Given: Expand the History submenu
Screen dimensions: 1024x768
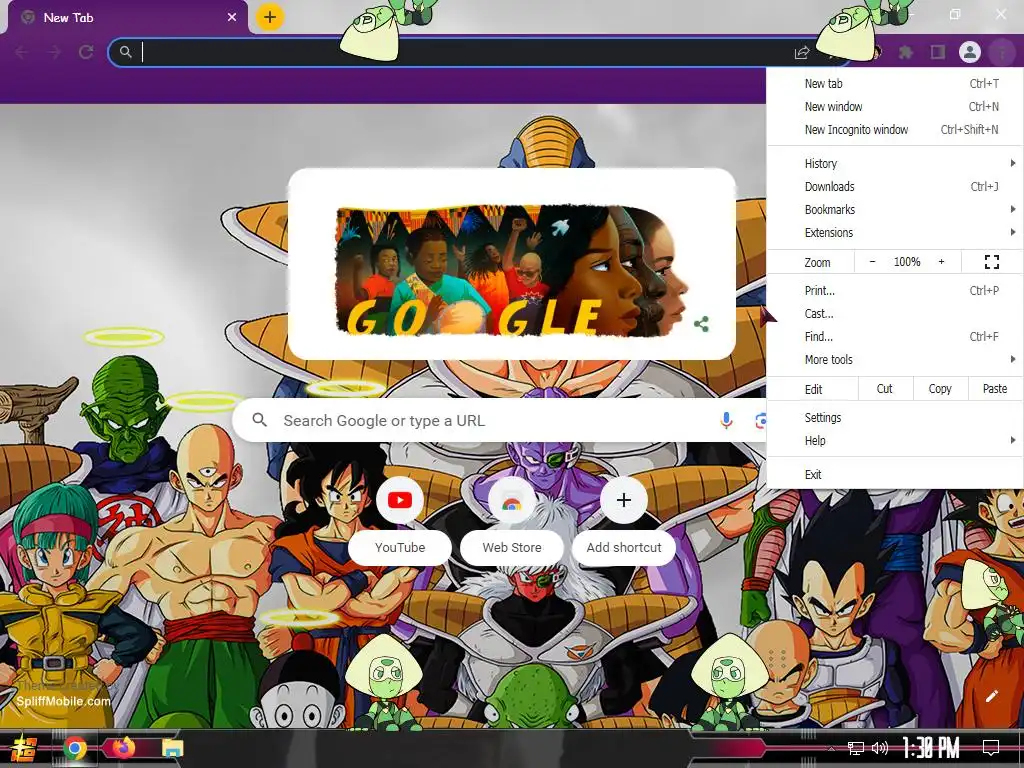Looking at the screenshot, I should click(x=895, y=163).
